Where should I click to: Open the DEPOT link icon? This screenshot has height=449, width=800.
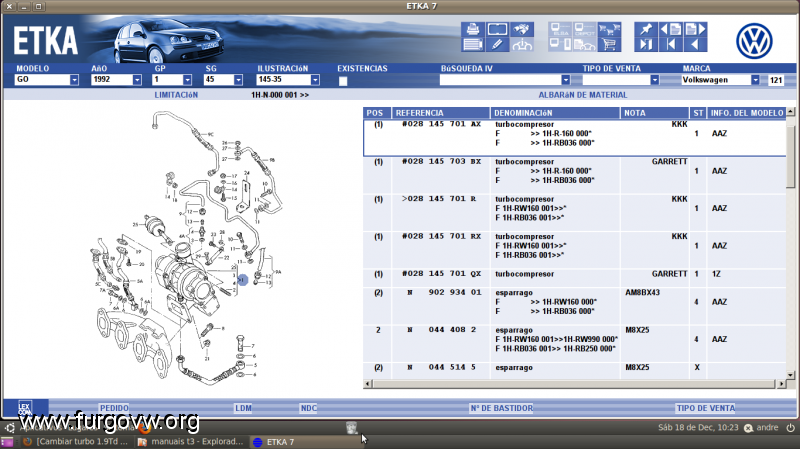[585, 29]
